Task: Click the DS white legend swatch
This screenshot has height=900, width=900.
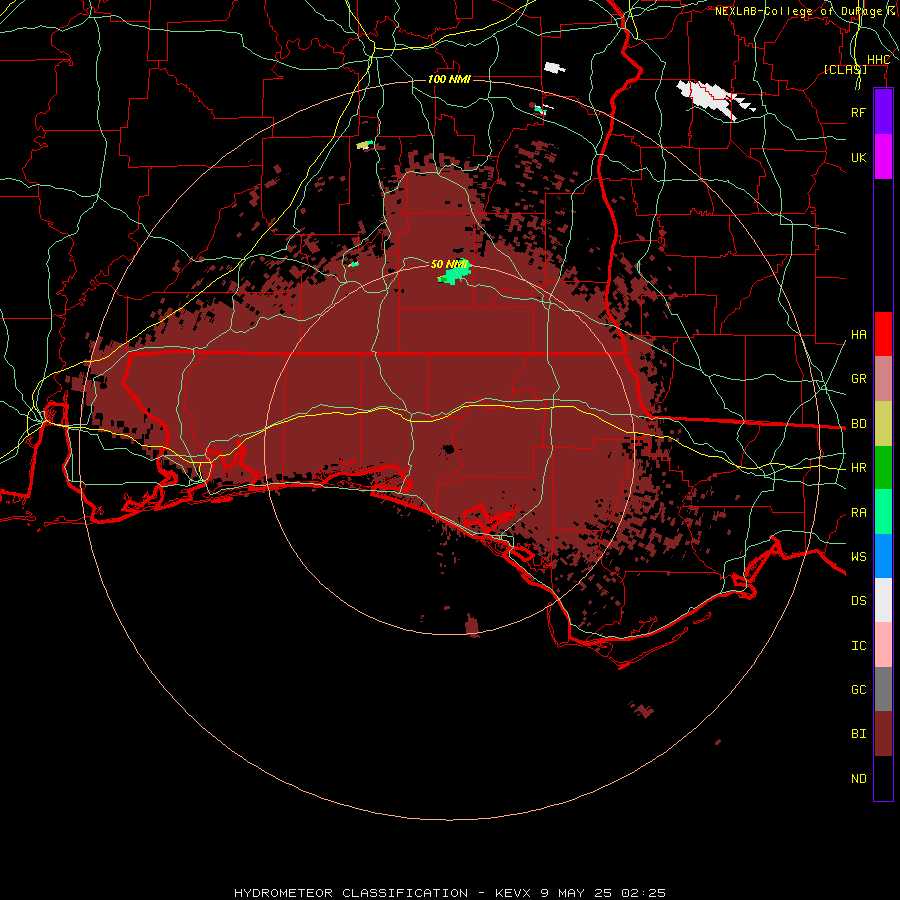Action: 883,600
